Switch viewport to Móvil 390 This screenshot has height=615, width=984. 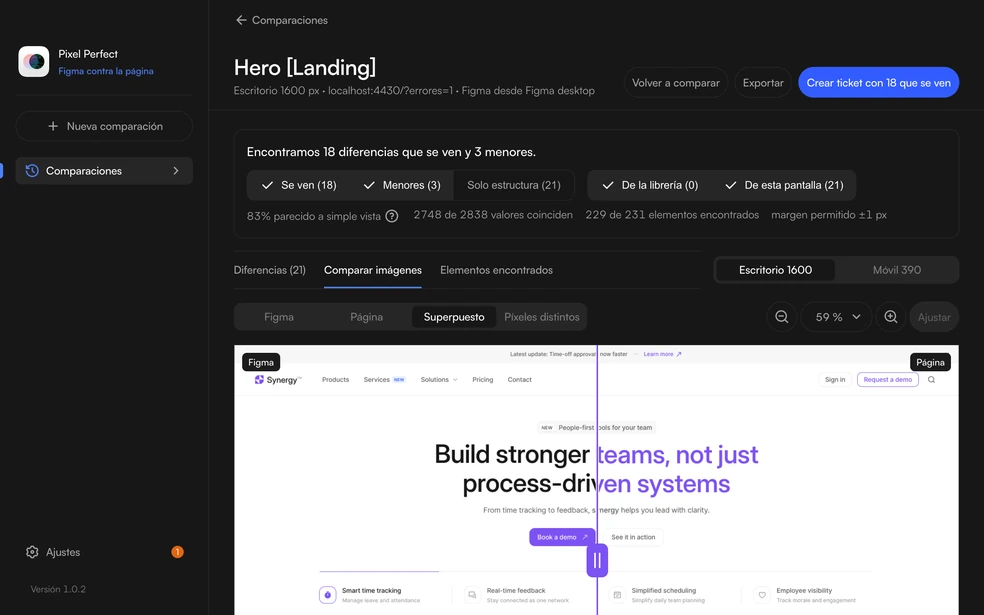pyautogui.click(x=897, y=270)
